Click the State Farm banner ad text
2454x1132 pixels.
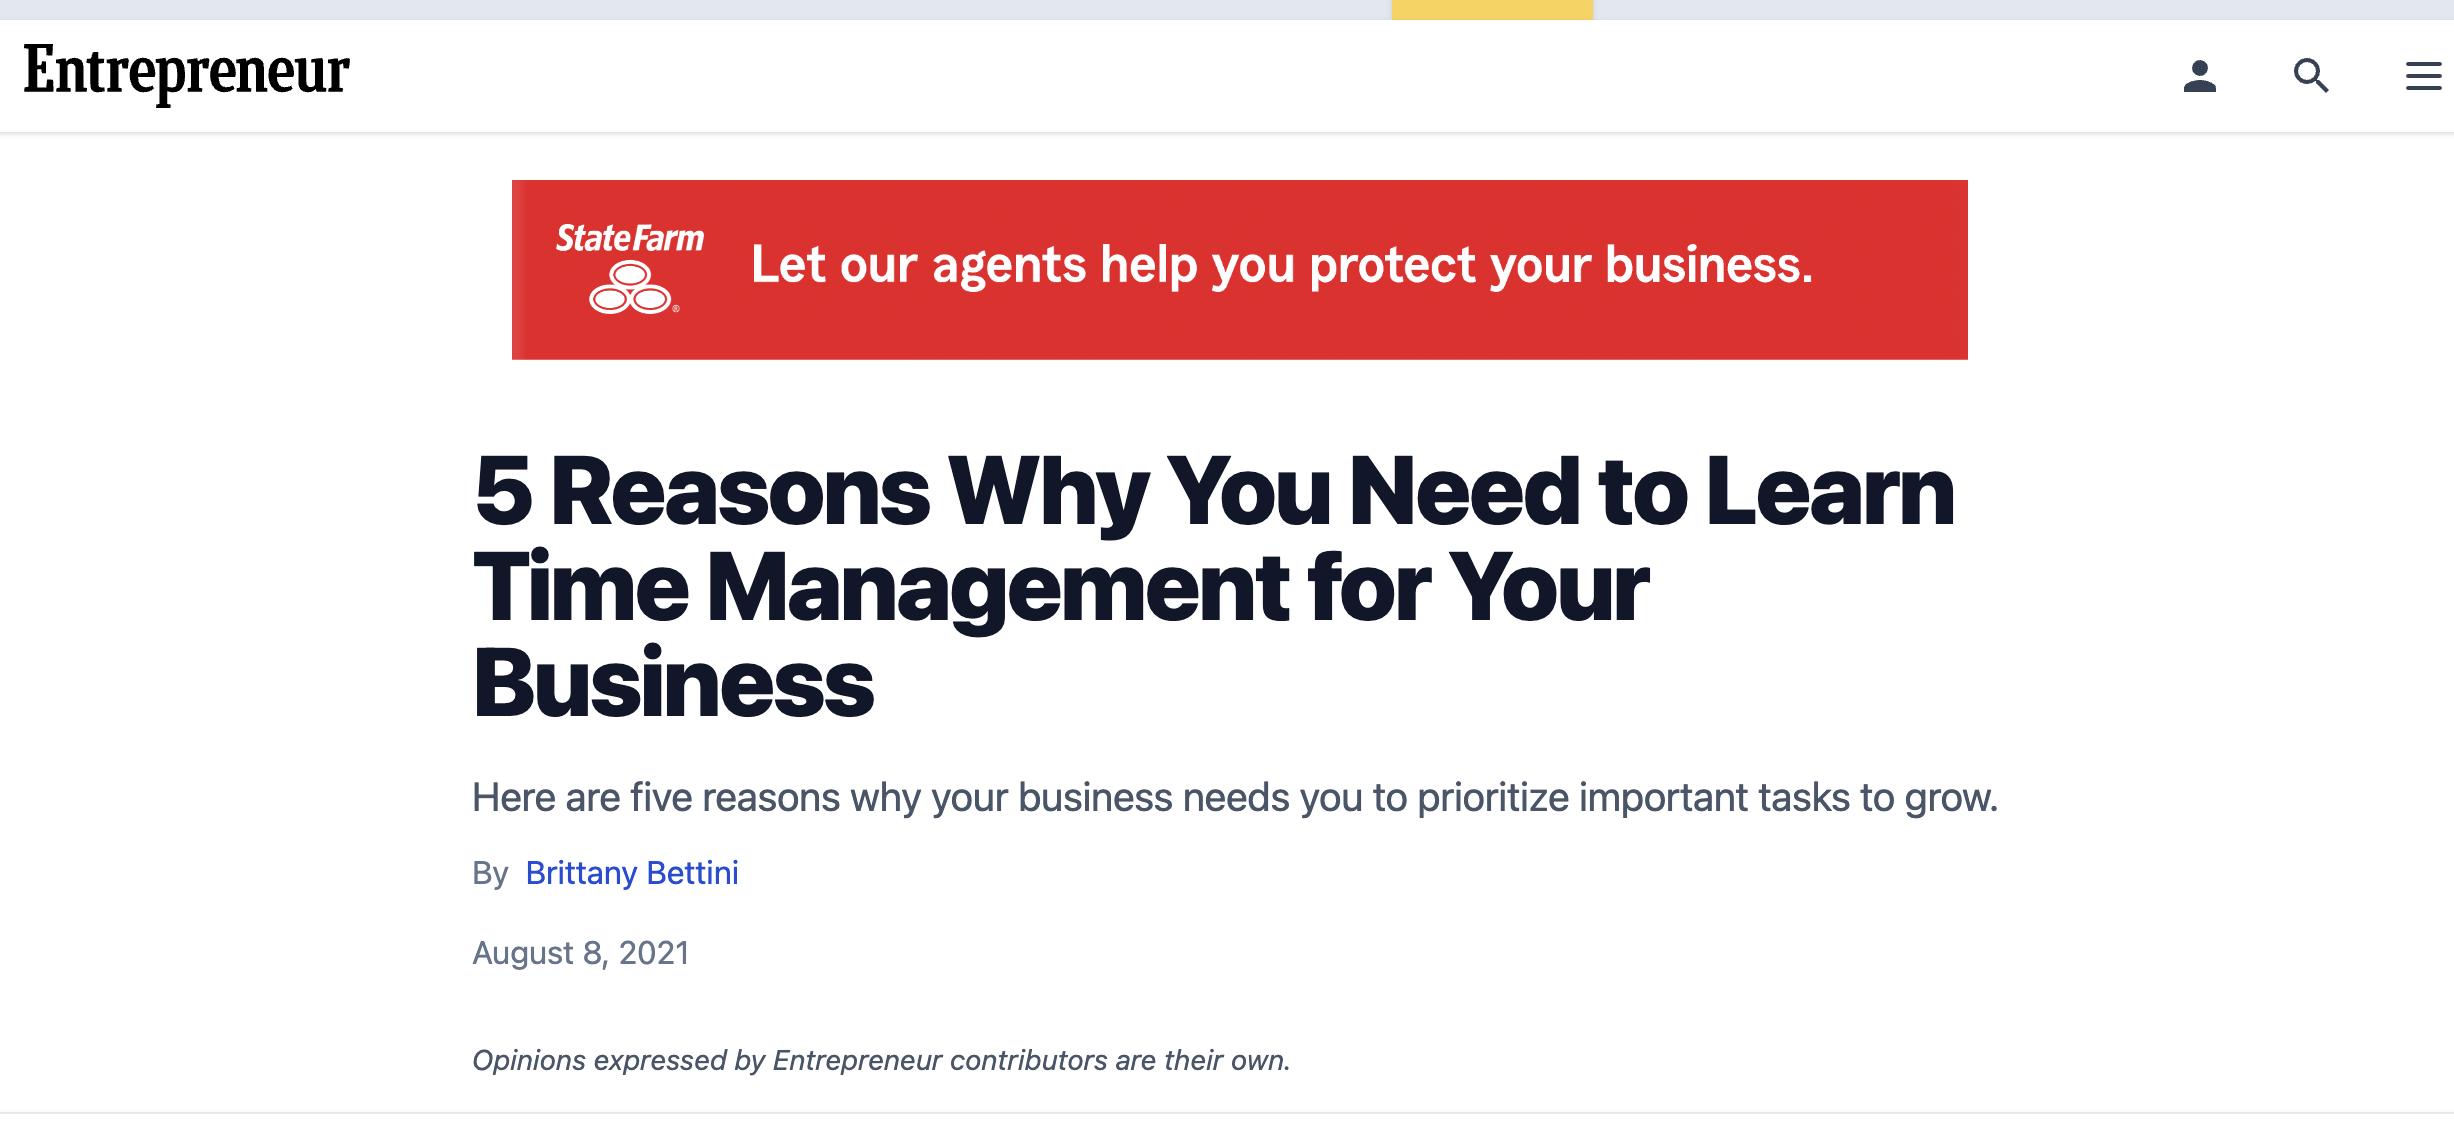point(1282,265)
